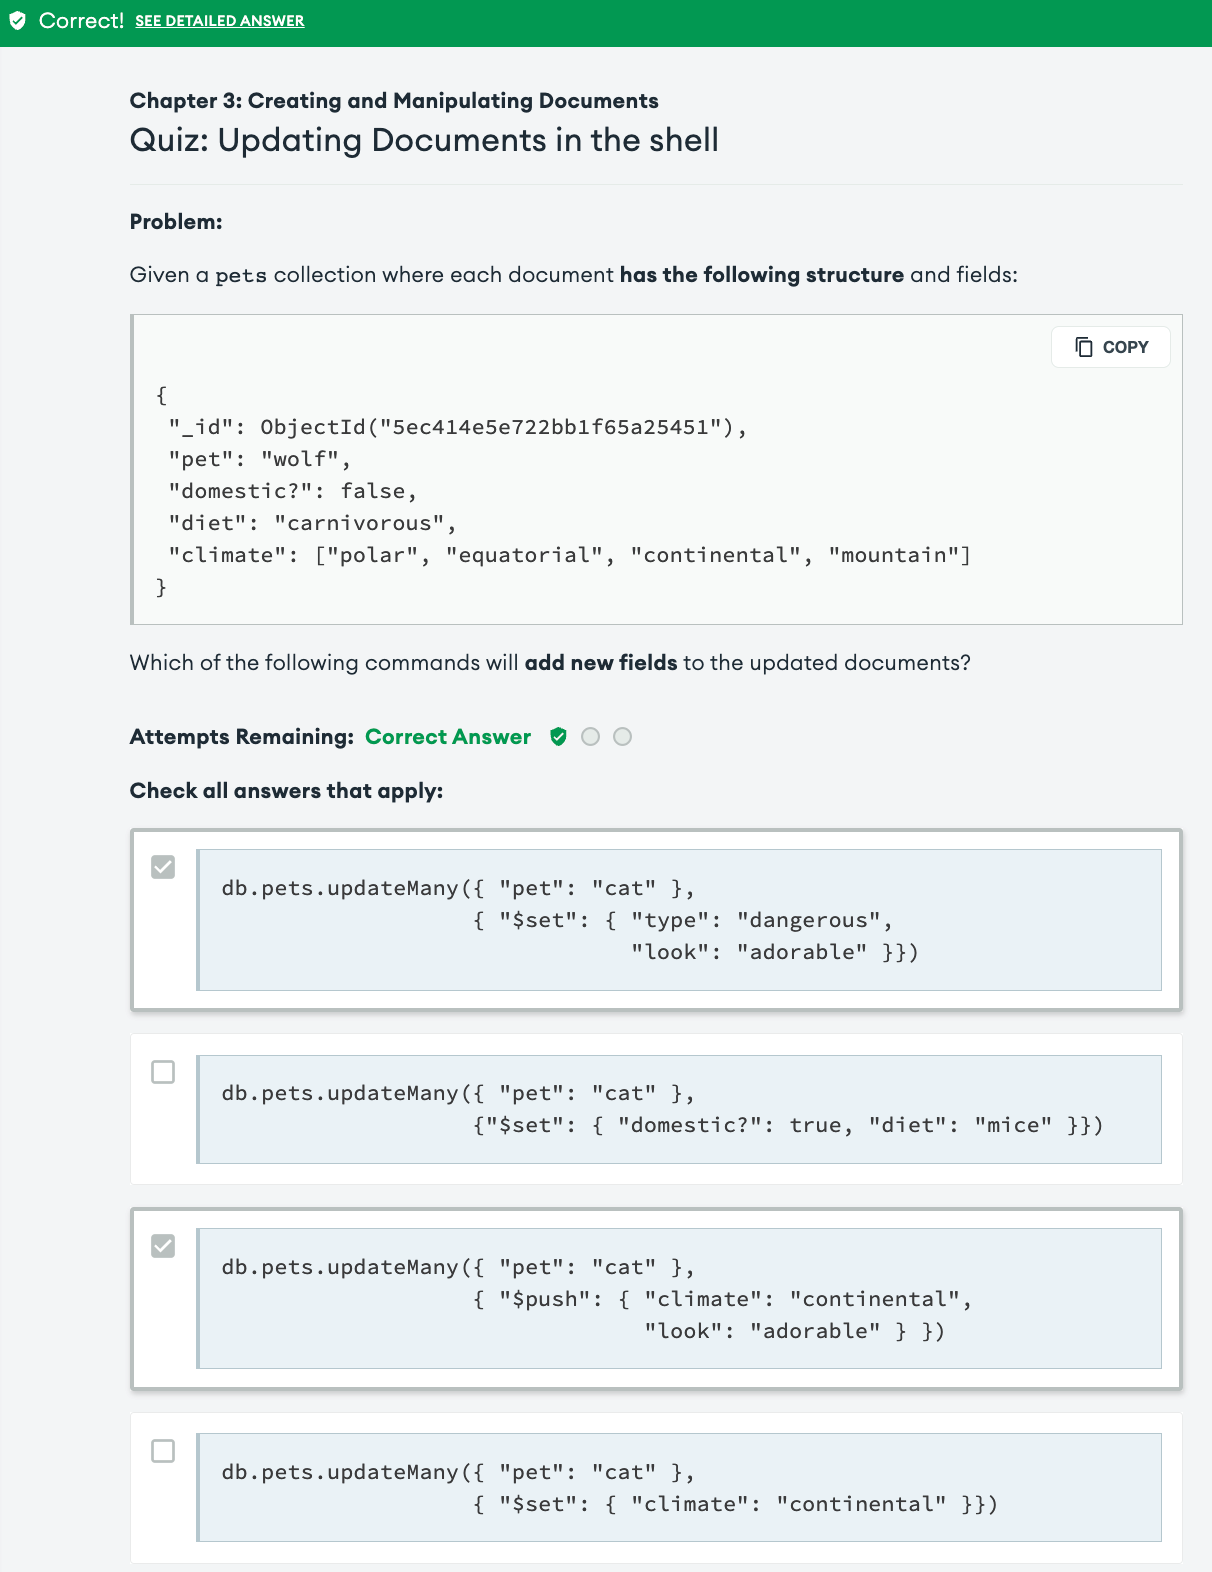Click the "Attempts Remaining:" label
The image size is (1212, 1572).
click(242, 737)
